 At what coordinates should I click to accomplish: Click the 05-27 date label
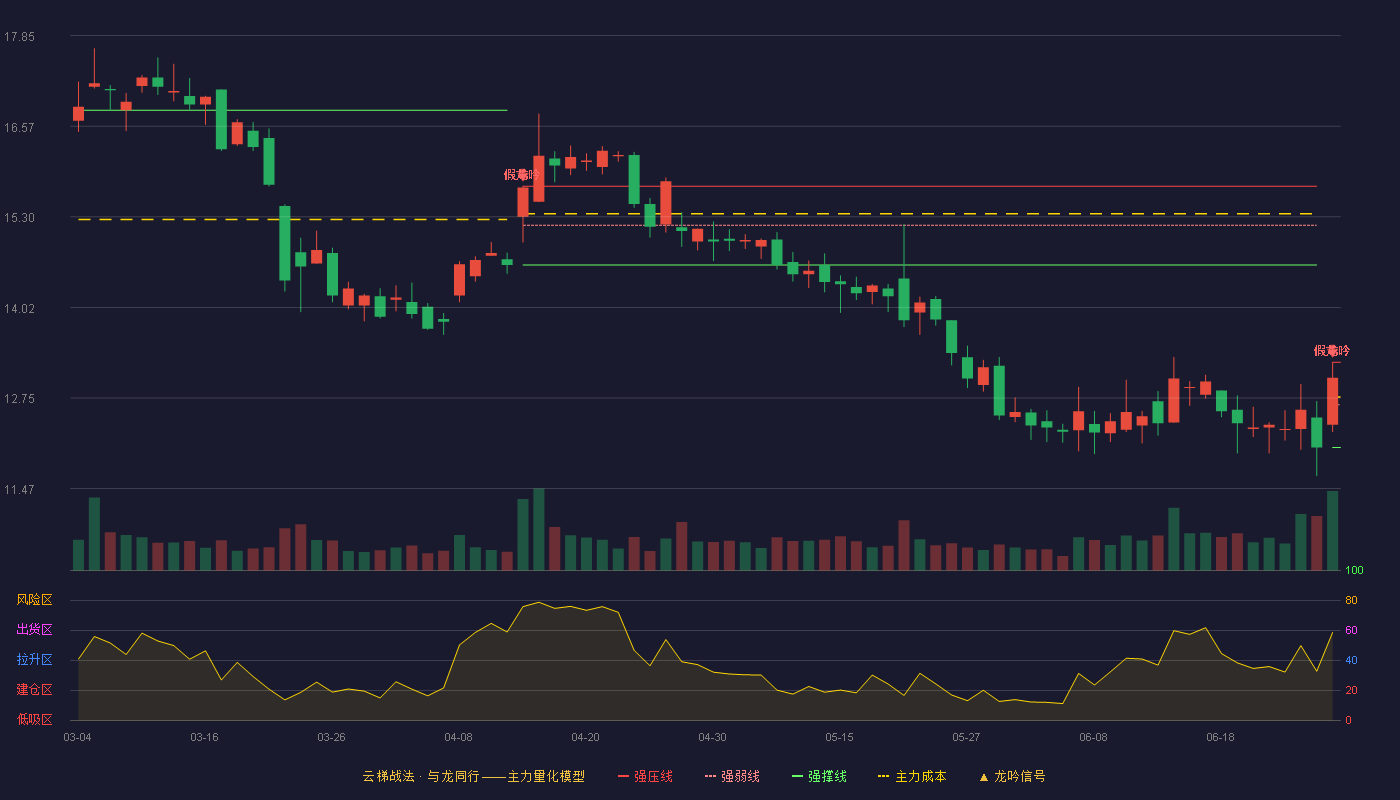point(966,737)
